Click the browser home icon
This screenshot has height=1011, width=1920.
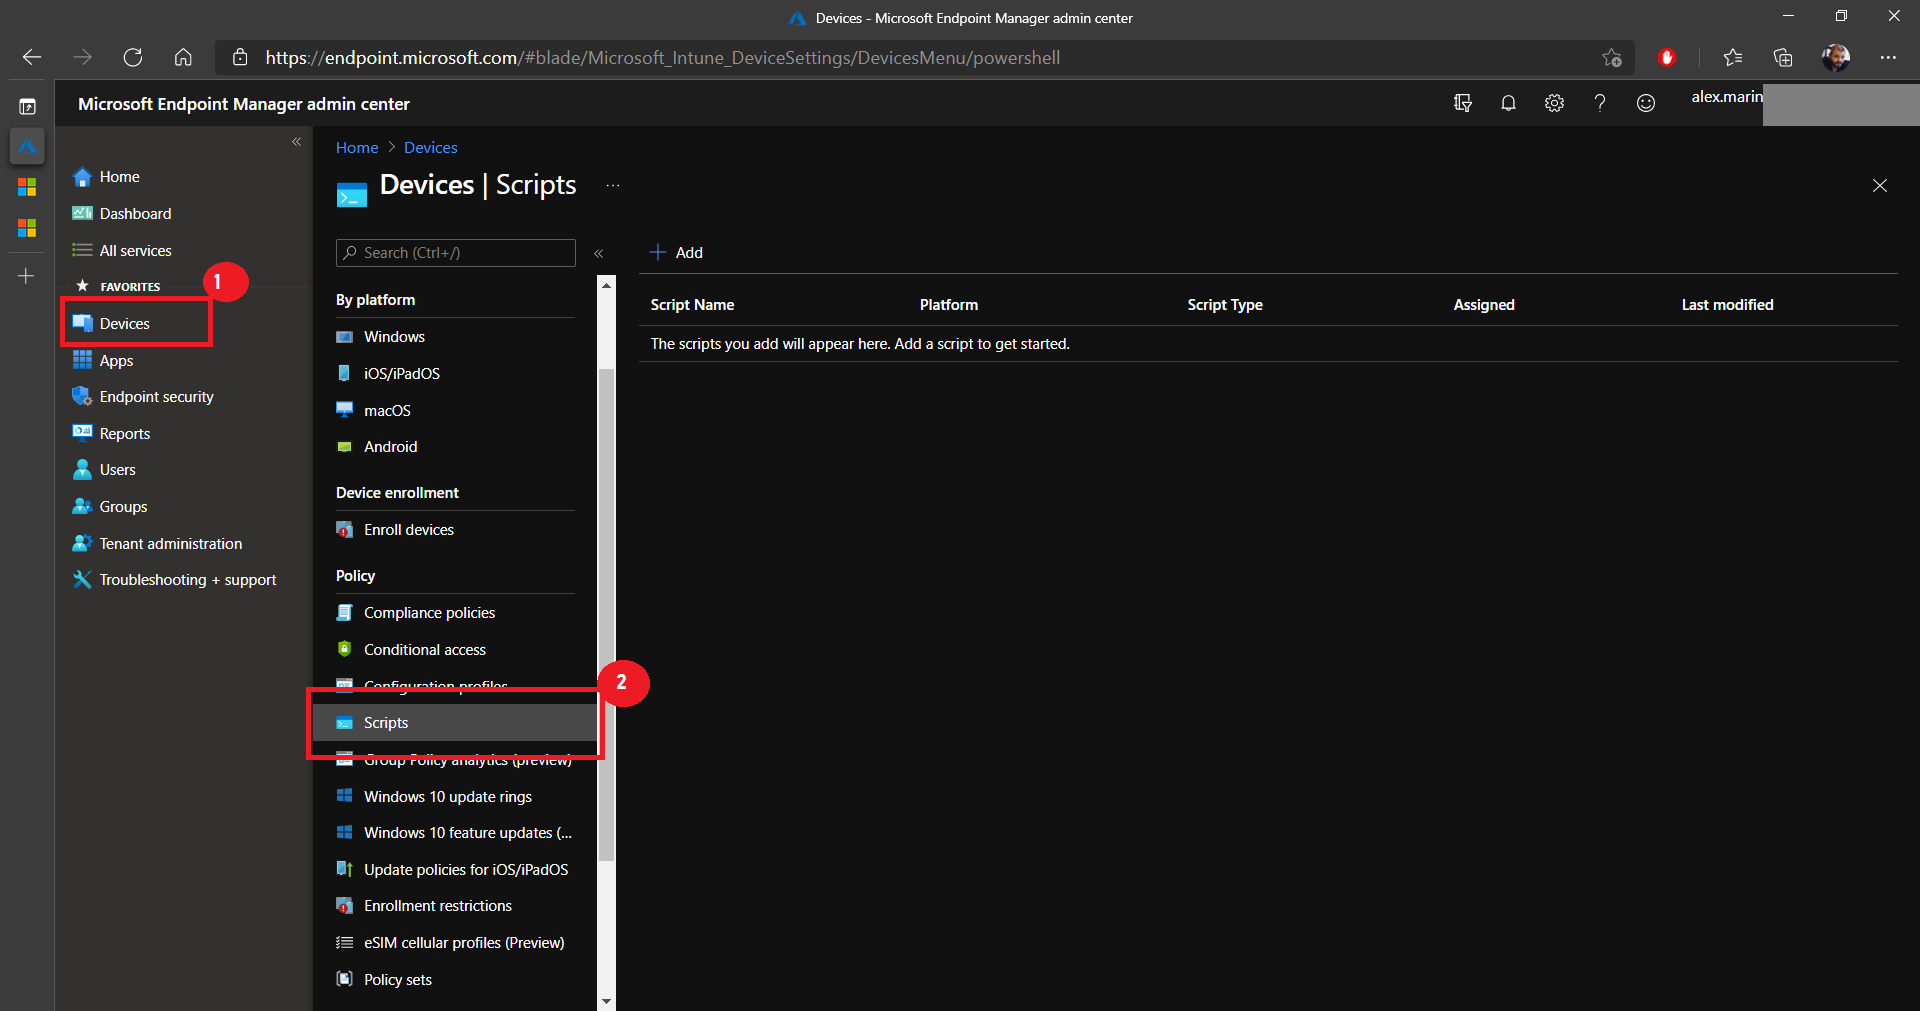pyautogui.click(x=183, y=58)
